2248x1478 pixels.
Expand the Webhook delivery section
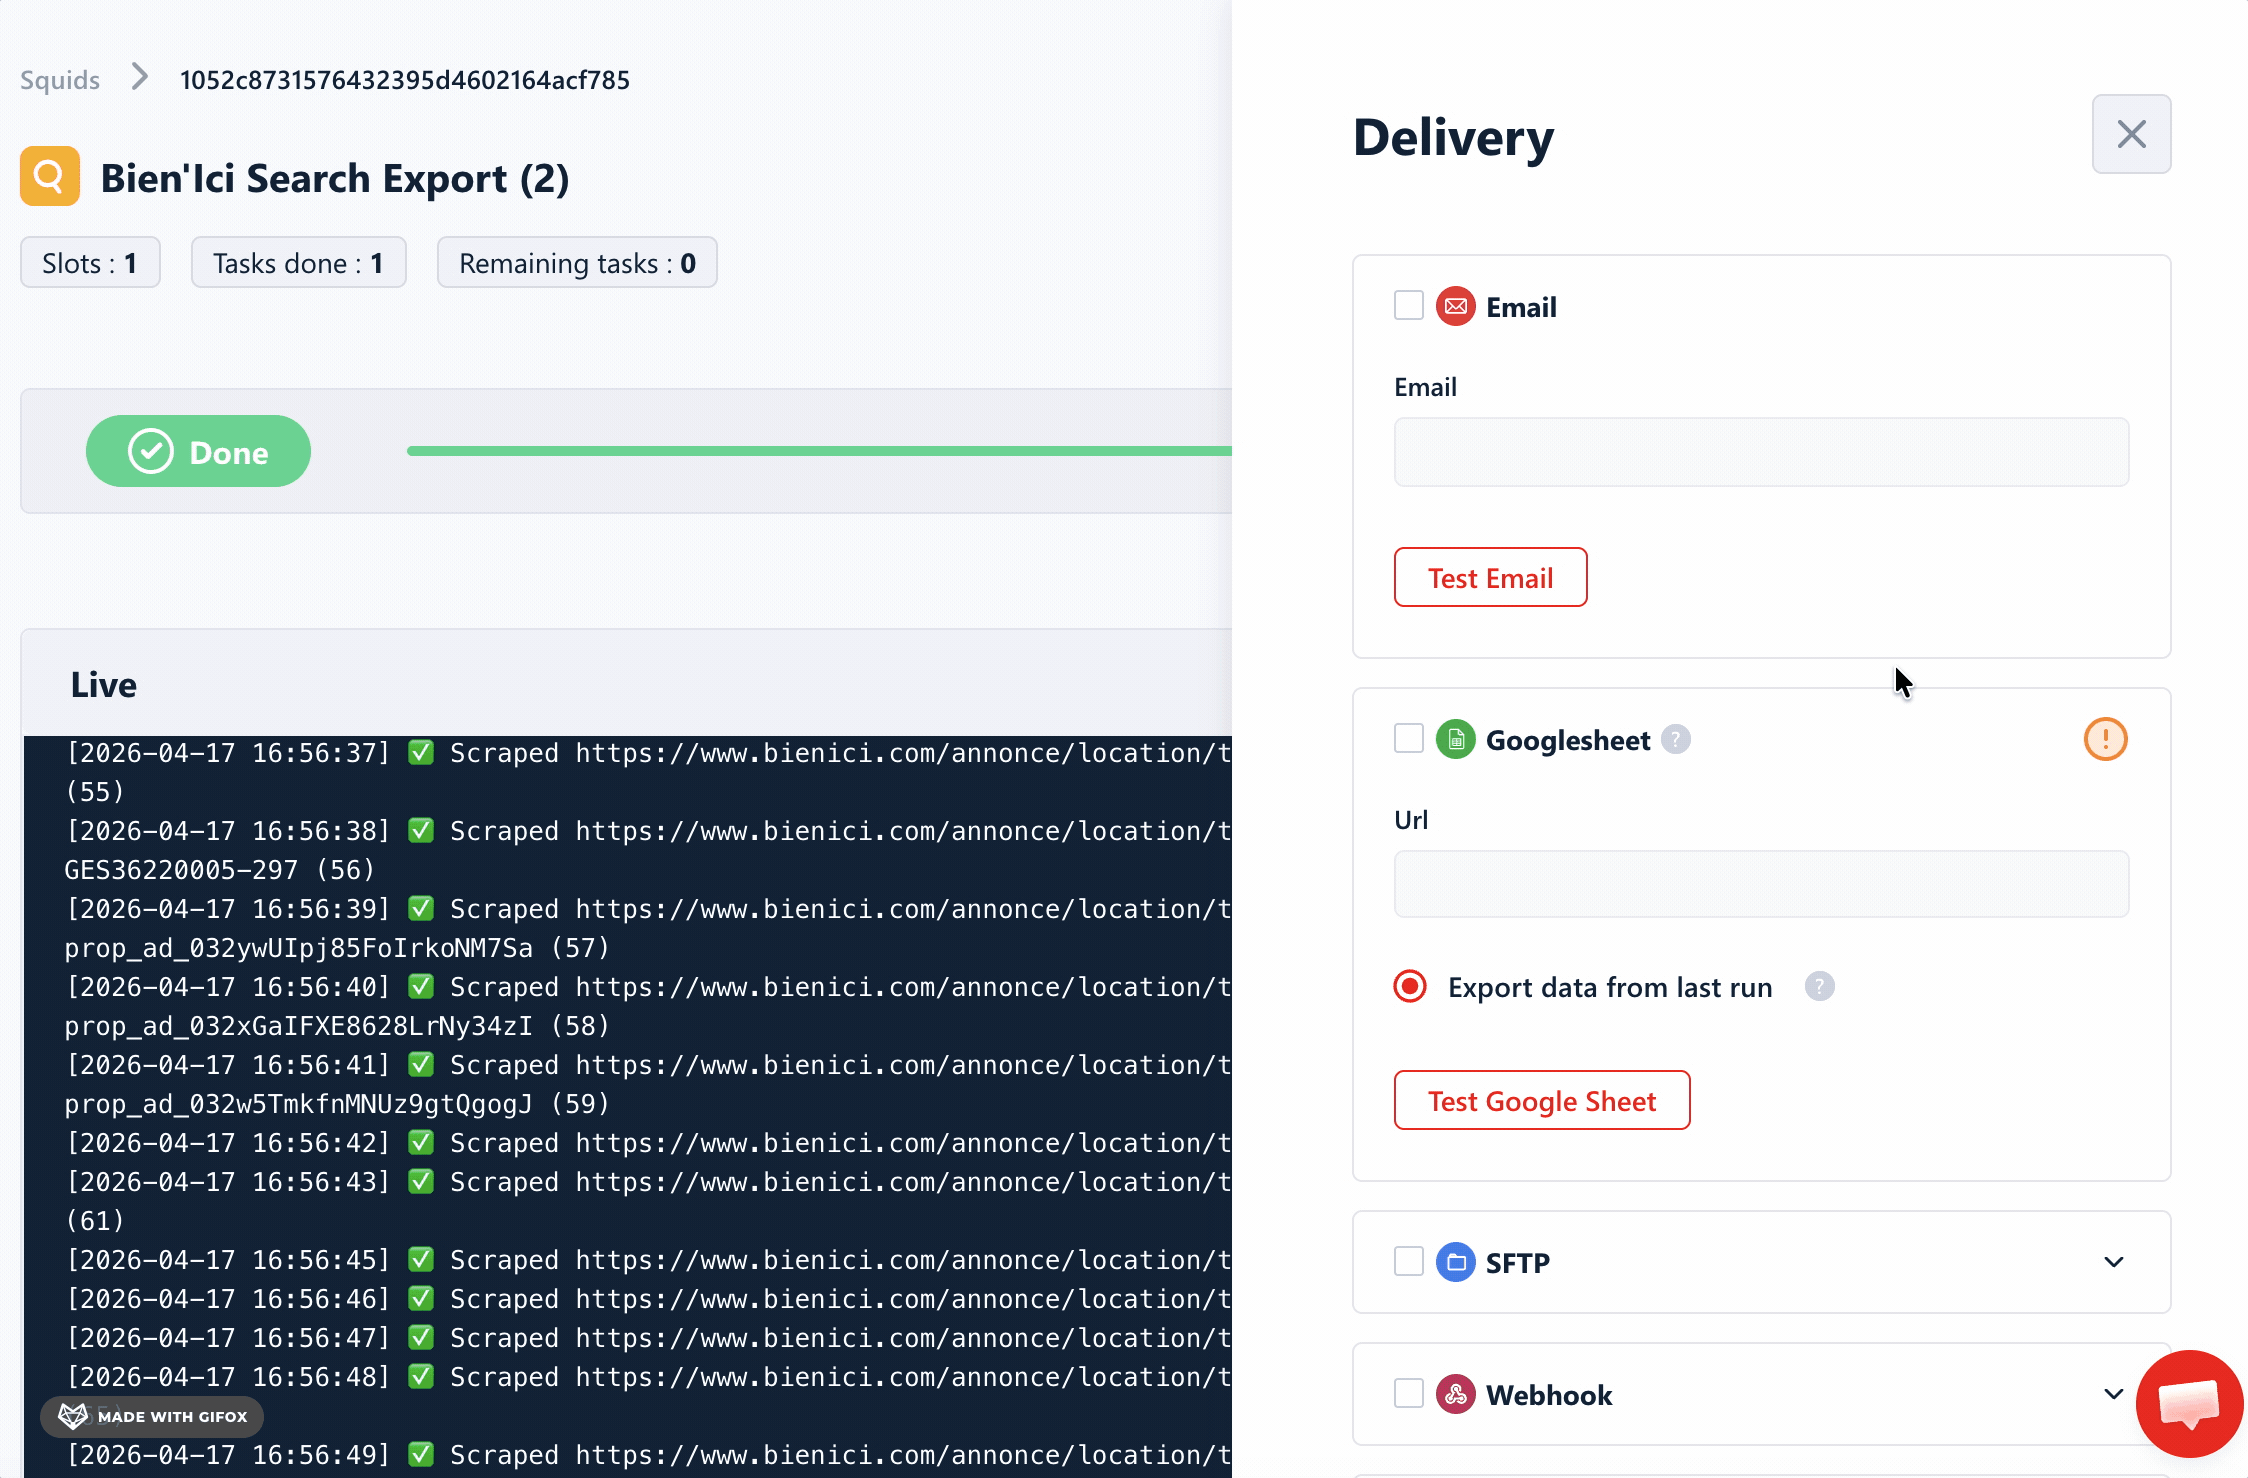(x=2114, y=1394)
